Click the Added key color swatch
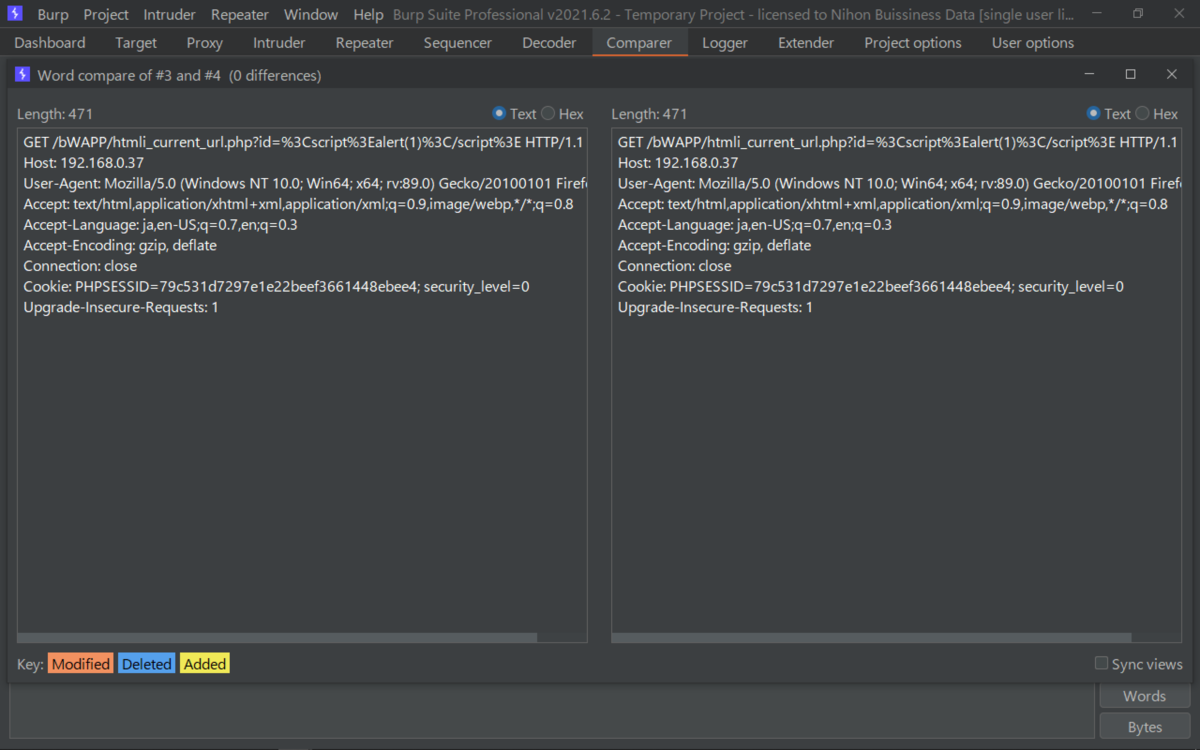This screenshot has width=1200, height=750. (x=205, y=664)
